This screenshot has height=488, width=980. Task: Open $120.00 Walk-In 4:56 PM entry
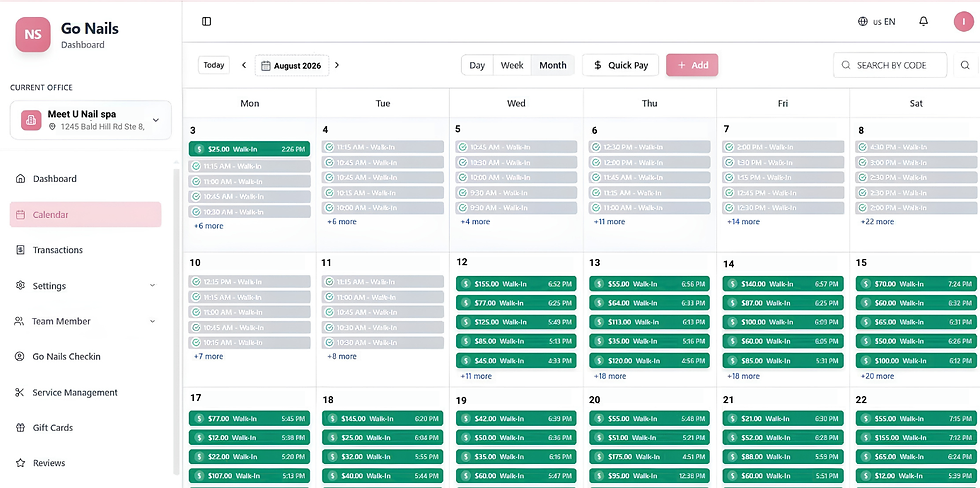pyautogui.click(x=649, y=361)
